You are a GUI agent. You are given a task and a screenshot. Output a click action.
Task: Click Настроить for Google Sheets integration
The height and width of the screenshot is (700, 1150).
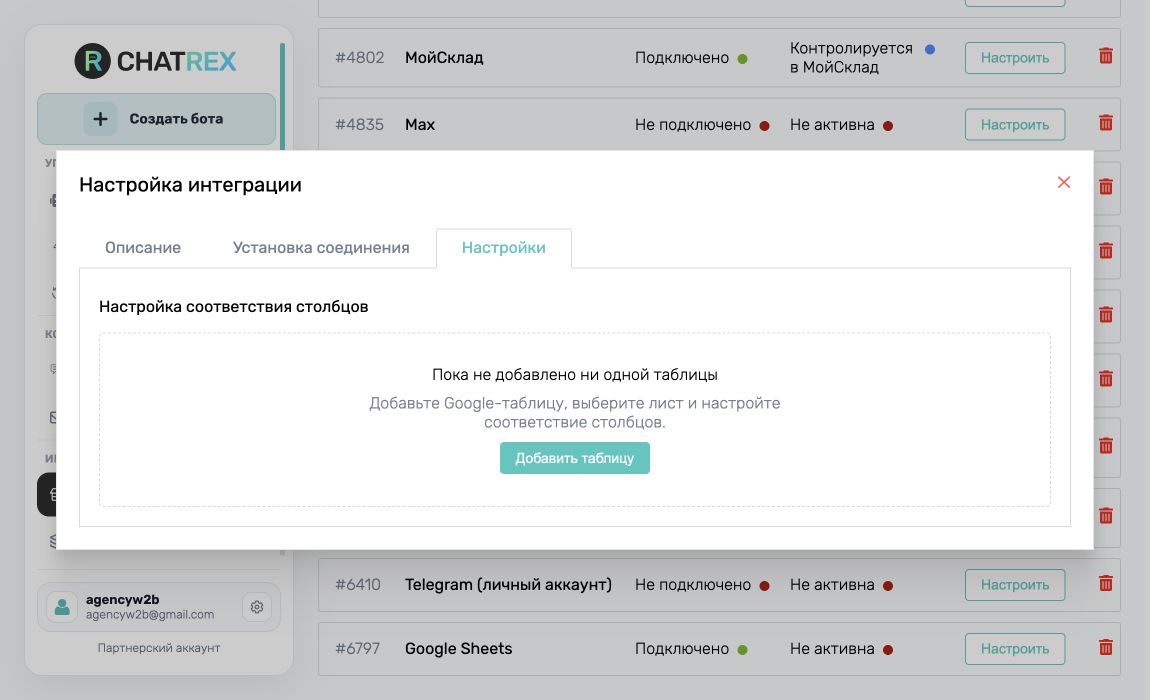click(1015, 649)
